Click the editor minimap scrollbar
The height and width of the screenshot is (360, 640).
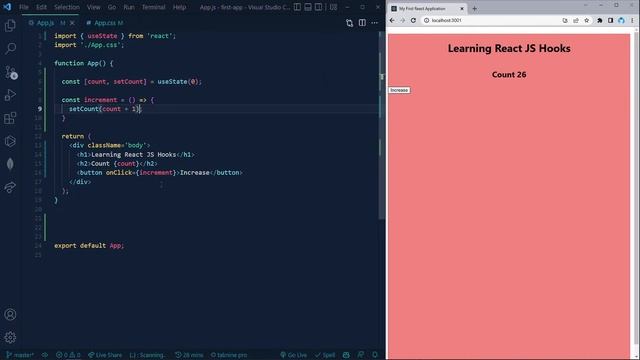[382, 124]
